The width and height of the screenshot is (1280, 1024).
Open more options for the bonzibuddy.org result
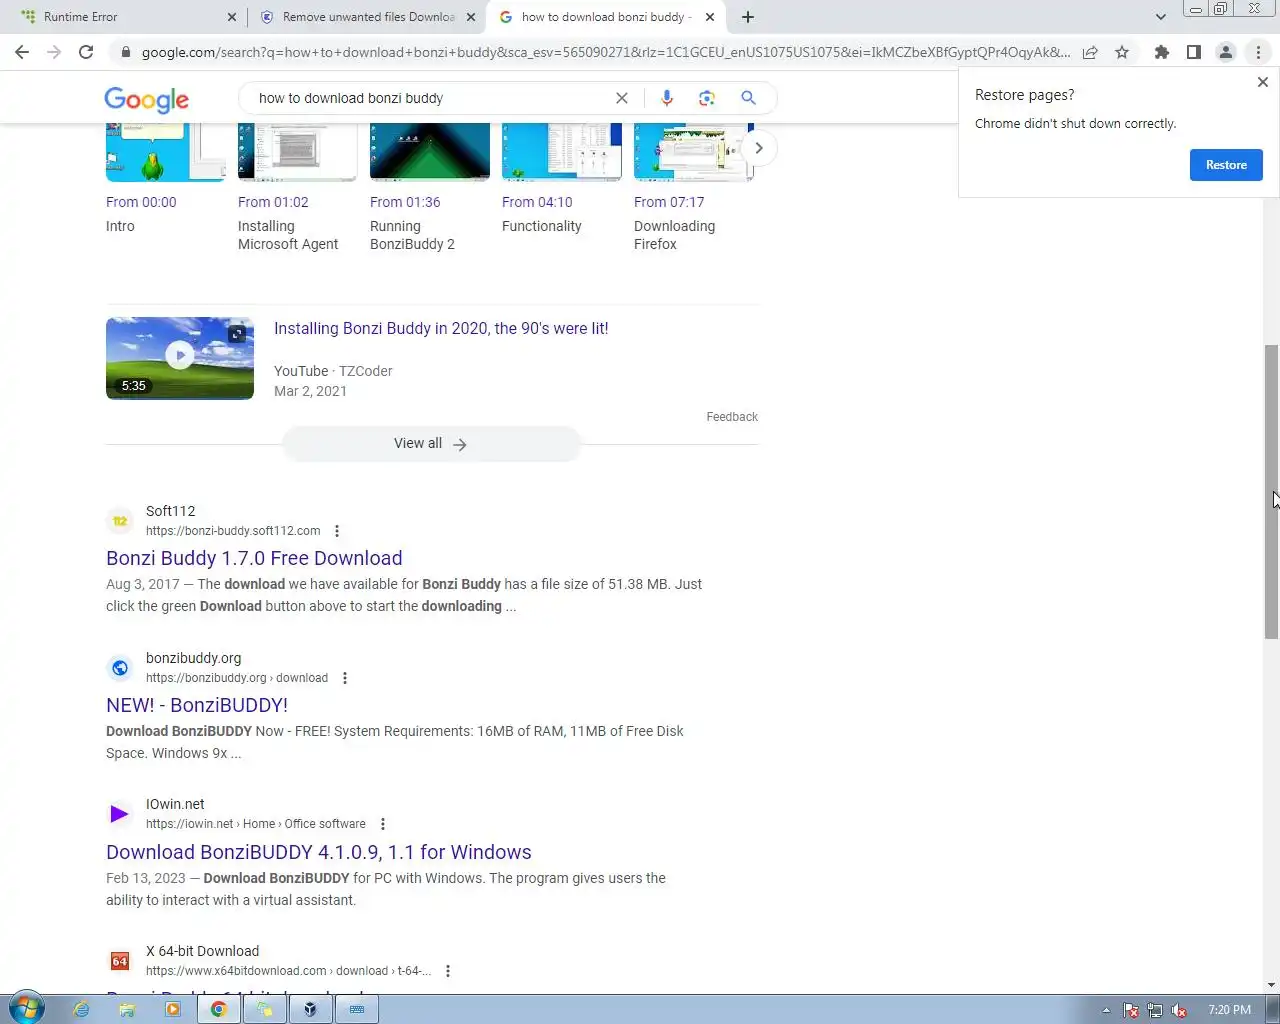click(x=345, y=678)
